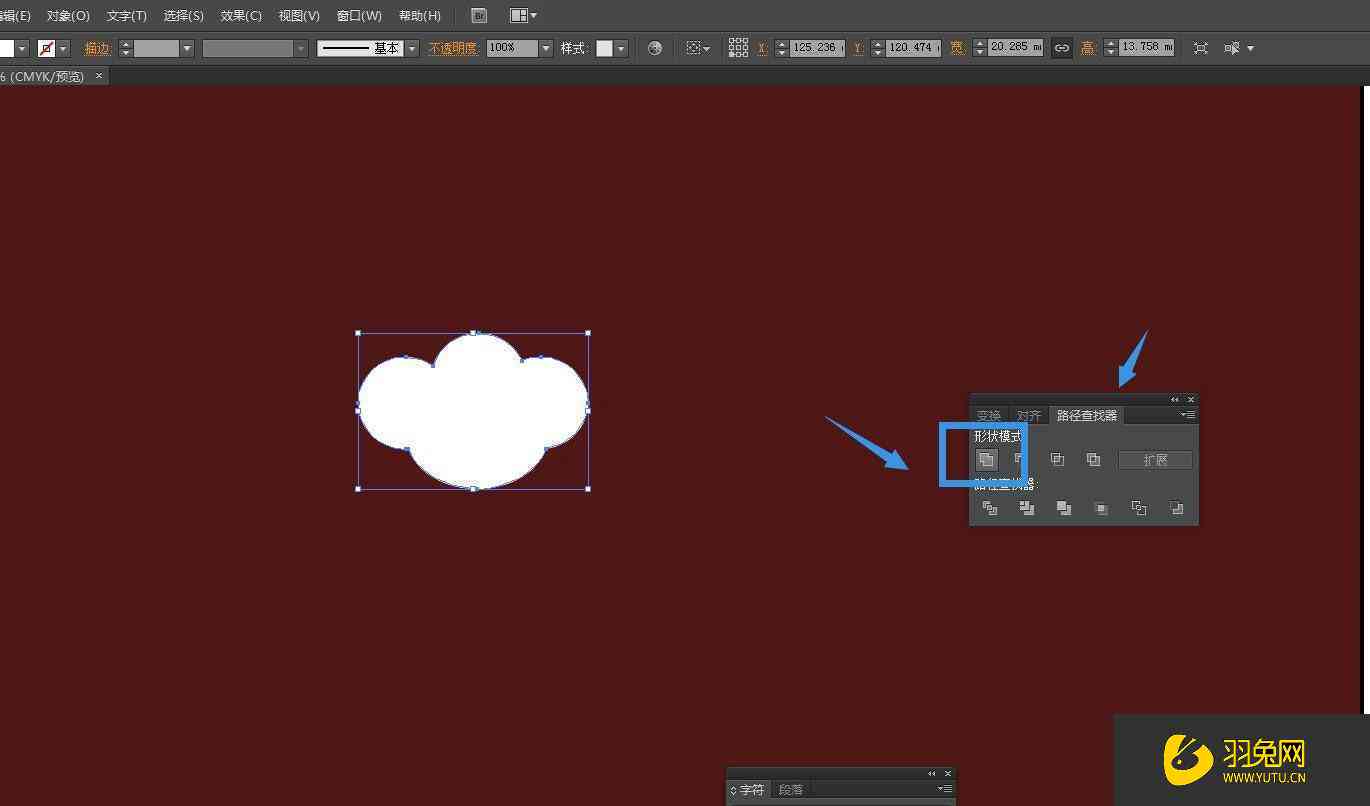Open the fill color dropdown arrow

click(24, 48)
